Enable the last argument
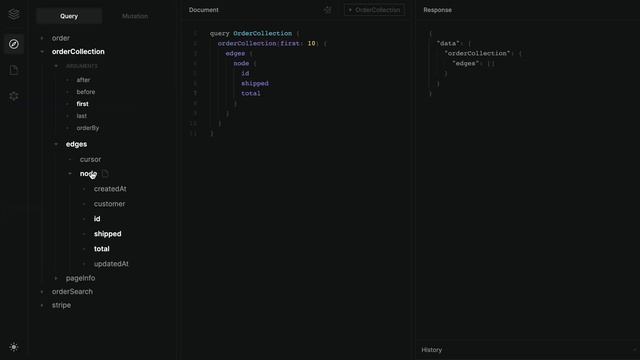640x360 pixels. (82, 116)
